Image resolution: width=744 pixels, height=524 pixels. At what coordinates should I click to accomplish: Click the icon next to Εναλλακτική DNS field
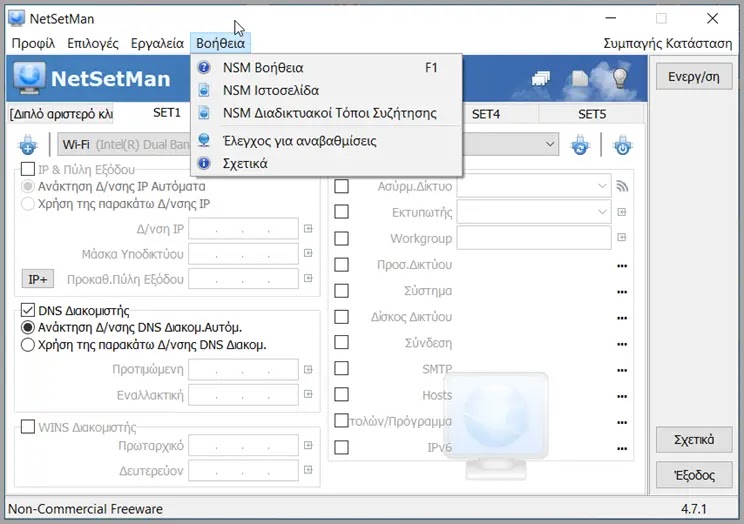pos(308,394)
